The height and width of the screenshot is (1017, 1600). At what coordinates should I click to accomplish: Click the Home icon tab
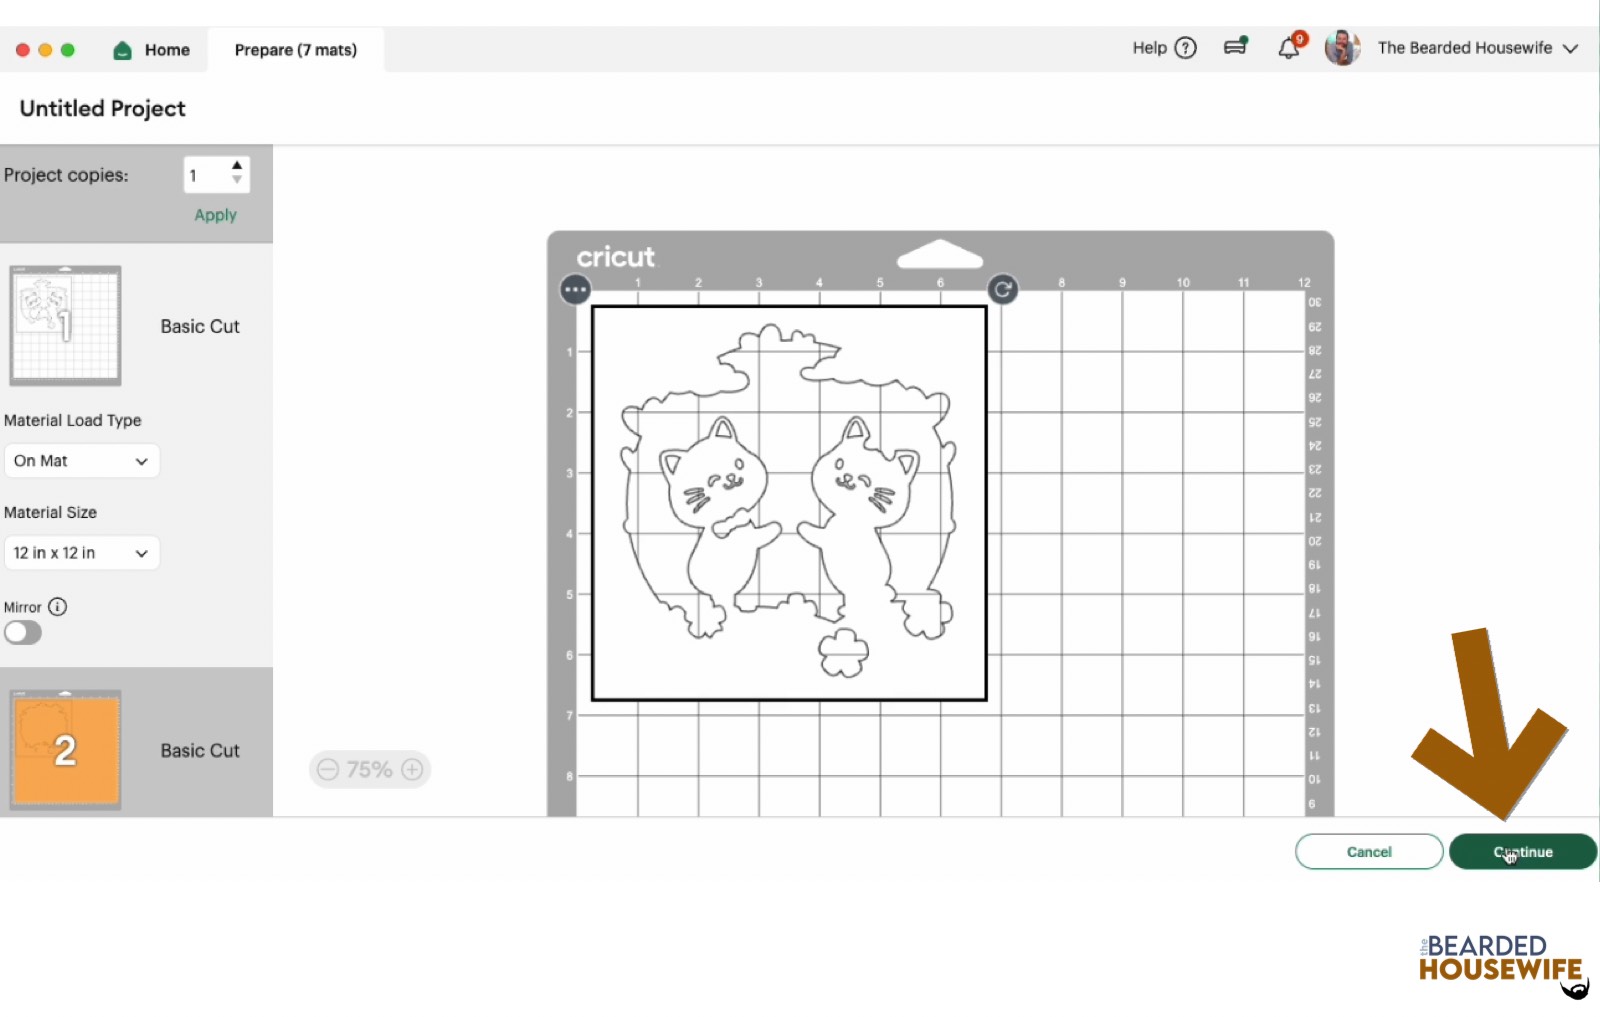click(152, 50)
